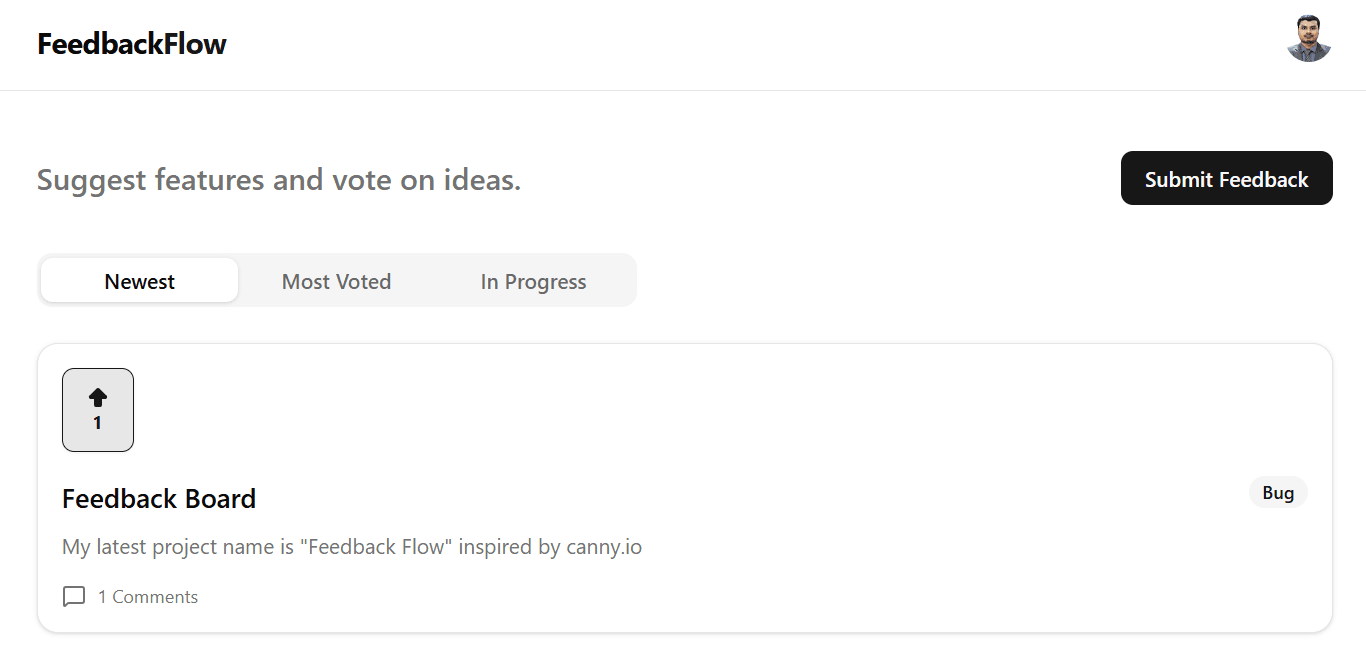The height and width of the screenshot is (647, 1366).
Task: Select the Newest tab
Action: pyautogui.click(x=139, y=281)
